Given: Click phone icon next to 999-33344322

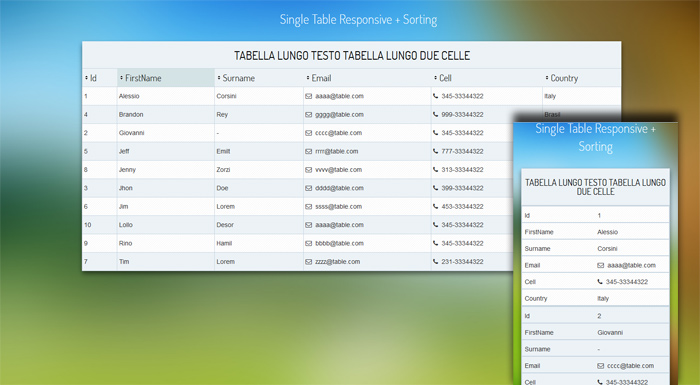Looking at the screenshot, I should click(435, 115).
